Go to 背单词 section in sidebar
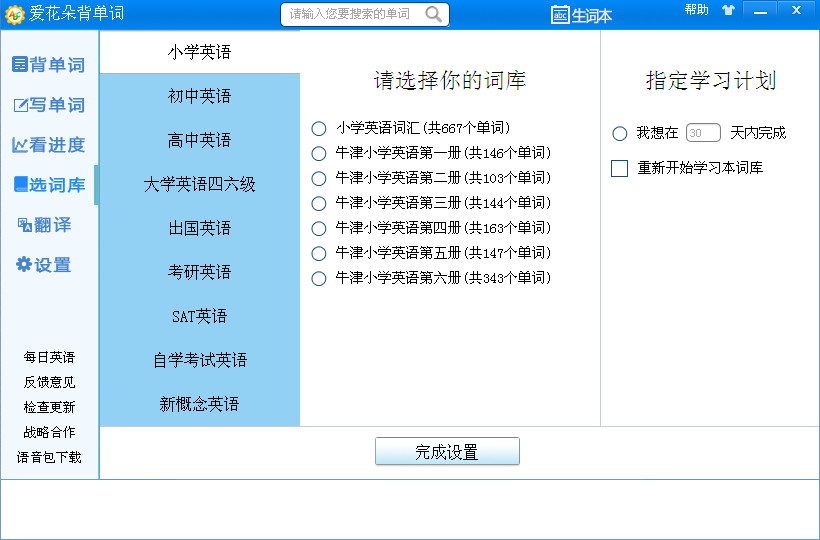Viewport: 820px width, 540px height. pyautogui.click(x=49, y=64)
